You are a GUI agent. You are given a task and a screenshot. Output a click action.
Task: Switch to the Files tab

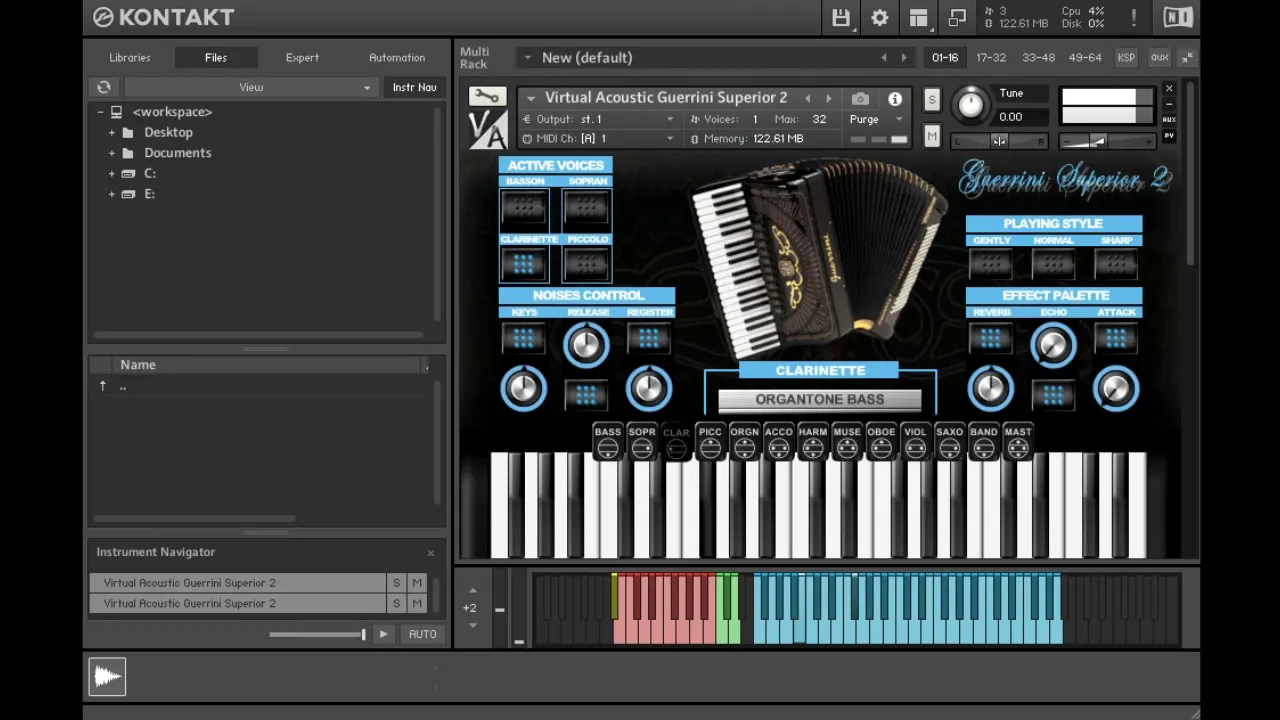216,58
